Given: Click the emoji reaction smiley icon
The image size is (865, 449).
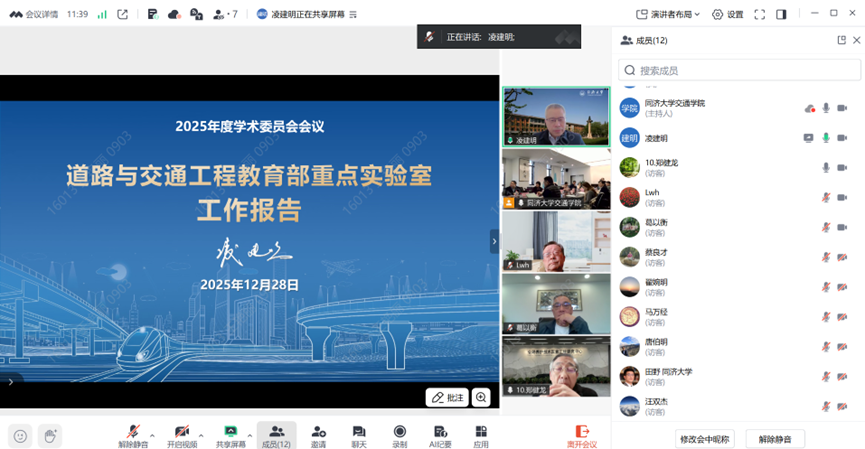Looking at the screenshot, I should point(20,436).
